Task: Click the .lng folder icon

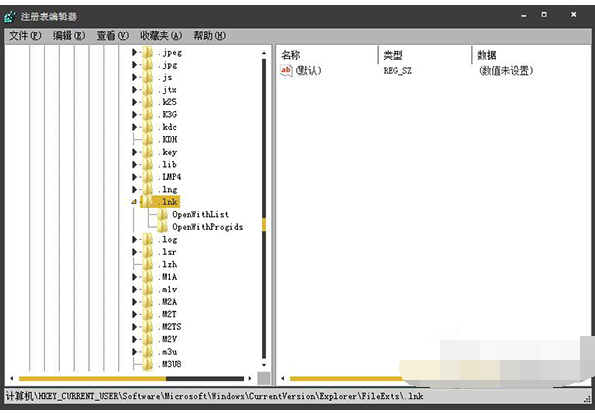Action: 148,189
